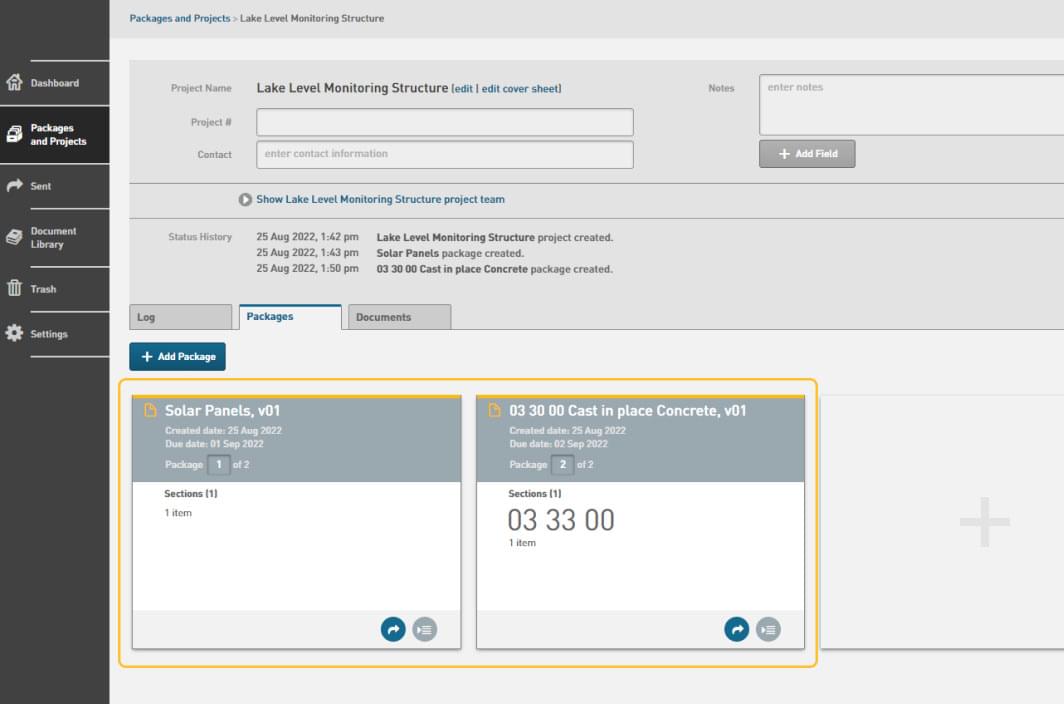Click grey list icon on Cast in place Concrete card
Image resolution: width=1064 pixels, height=704 pixels.
(x=769, y=629)
